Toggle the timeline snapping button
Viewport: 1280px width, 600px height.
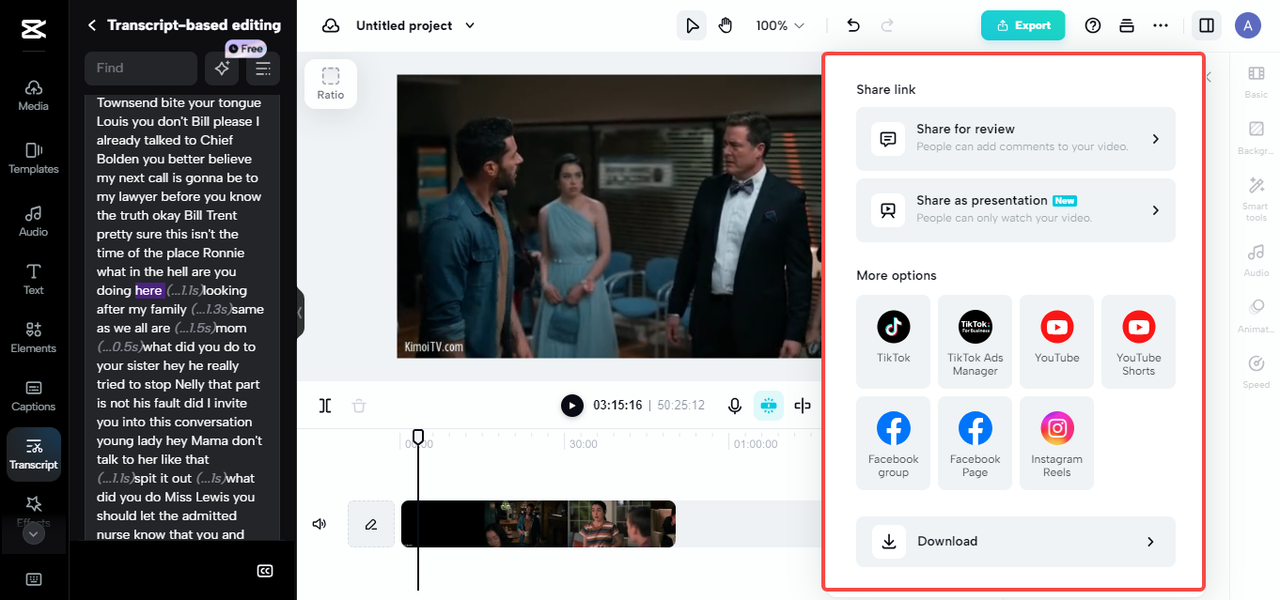(769, 405)
